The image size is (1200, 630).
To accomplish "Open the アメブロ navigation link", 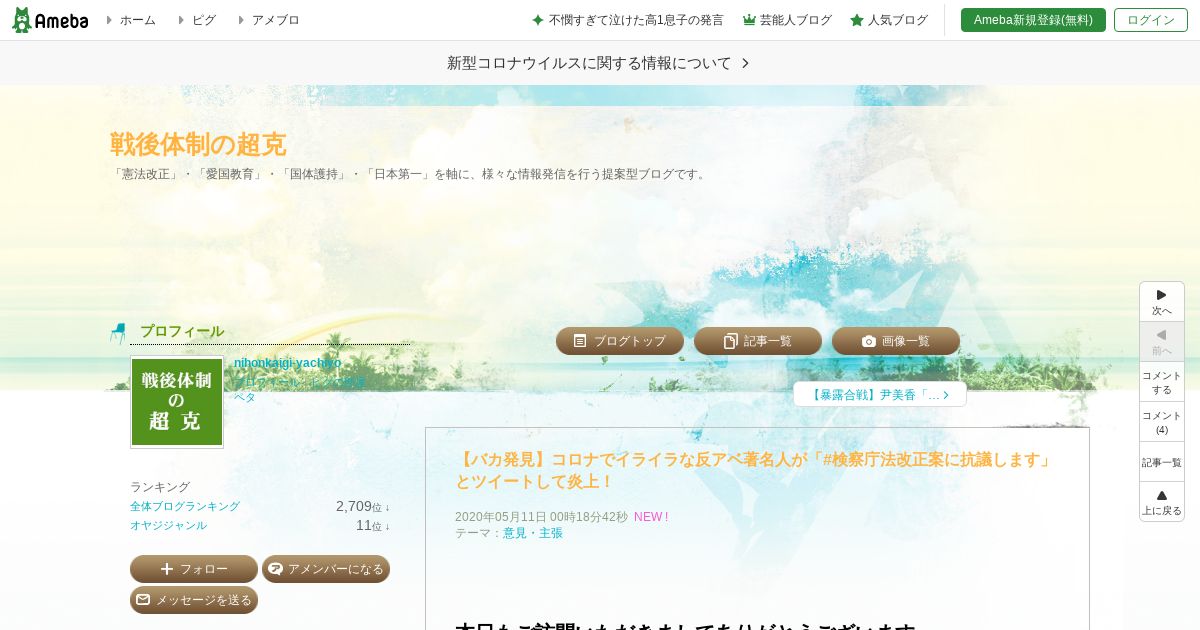I will [x=275, y=20].
